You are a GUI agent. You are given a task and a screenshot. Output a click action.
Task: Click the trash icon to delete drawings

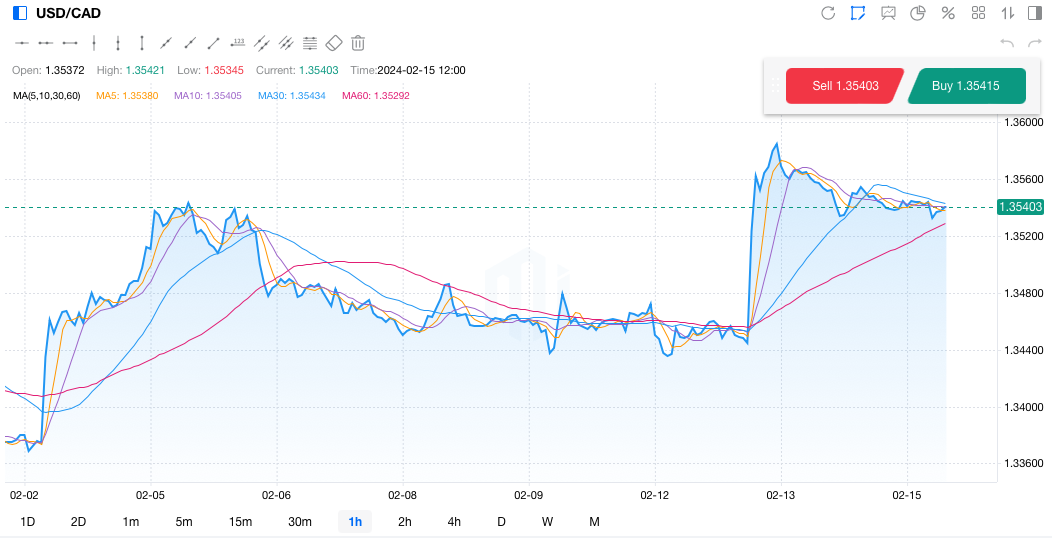pos(358,43)
